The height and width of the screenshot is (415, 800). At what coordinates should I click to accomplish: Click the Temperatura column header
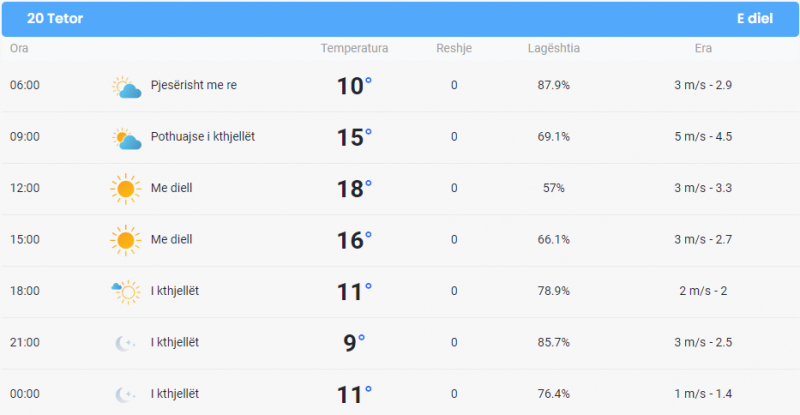354,48
